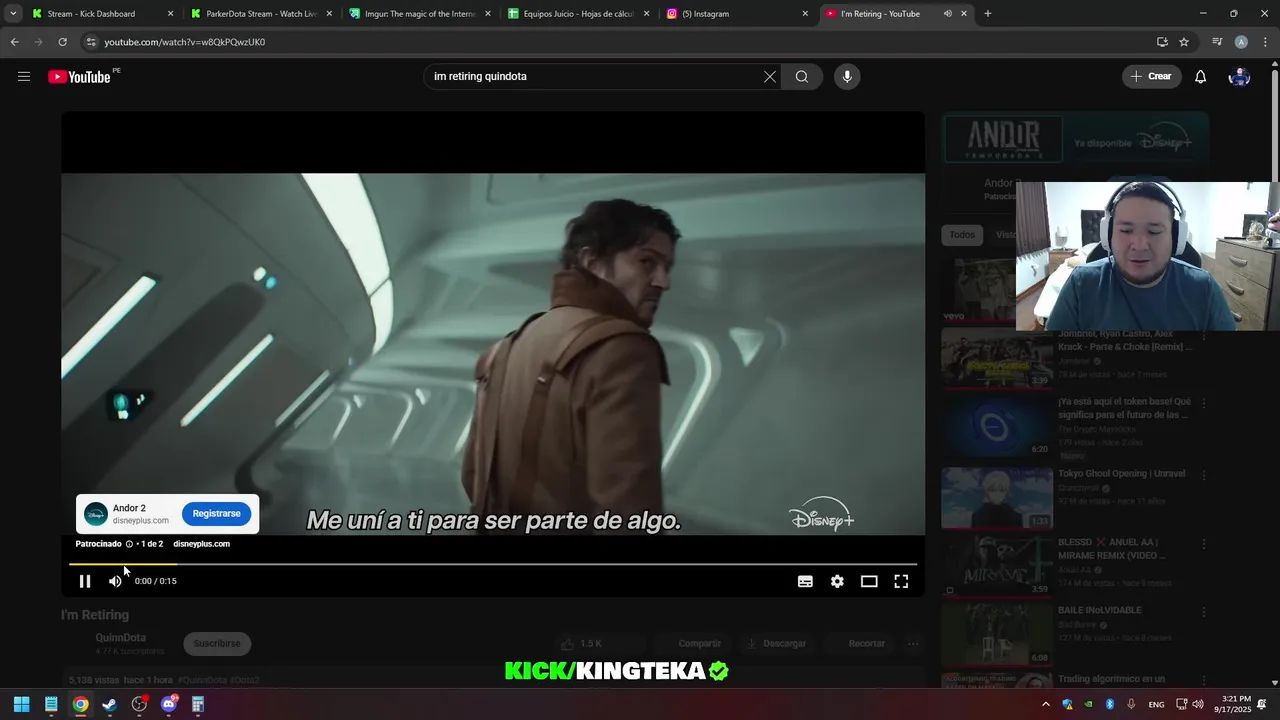Open the YouTube account avatar menu

[x=1239, y=77]
